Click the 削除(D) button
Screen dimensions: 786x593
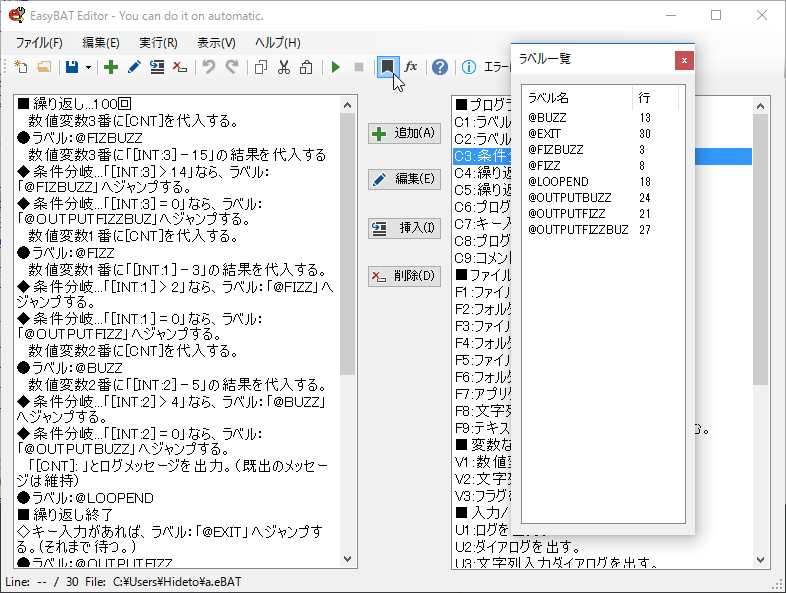(x=405, y=276)
